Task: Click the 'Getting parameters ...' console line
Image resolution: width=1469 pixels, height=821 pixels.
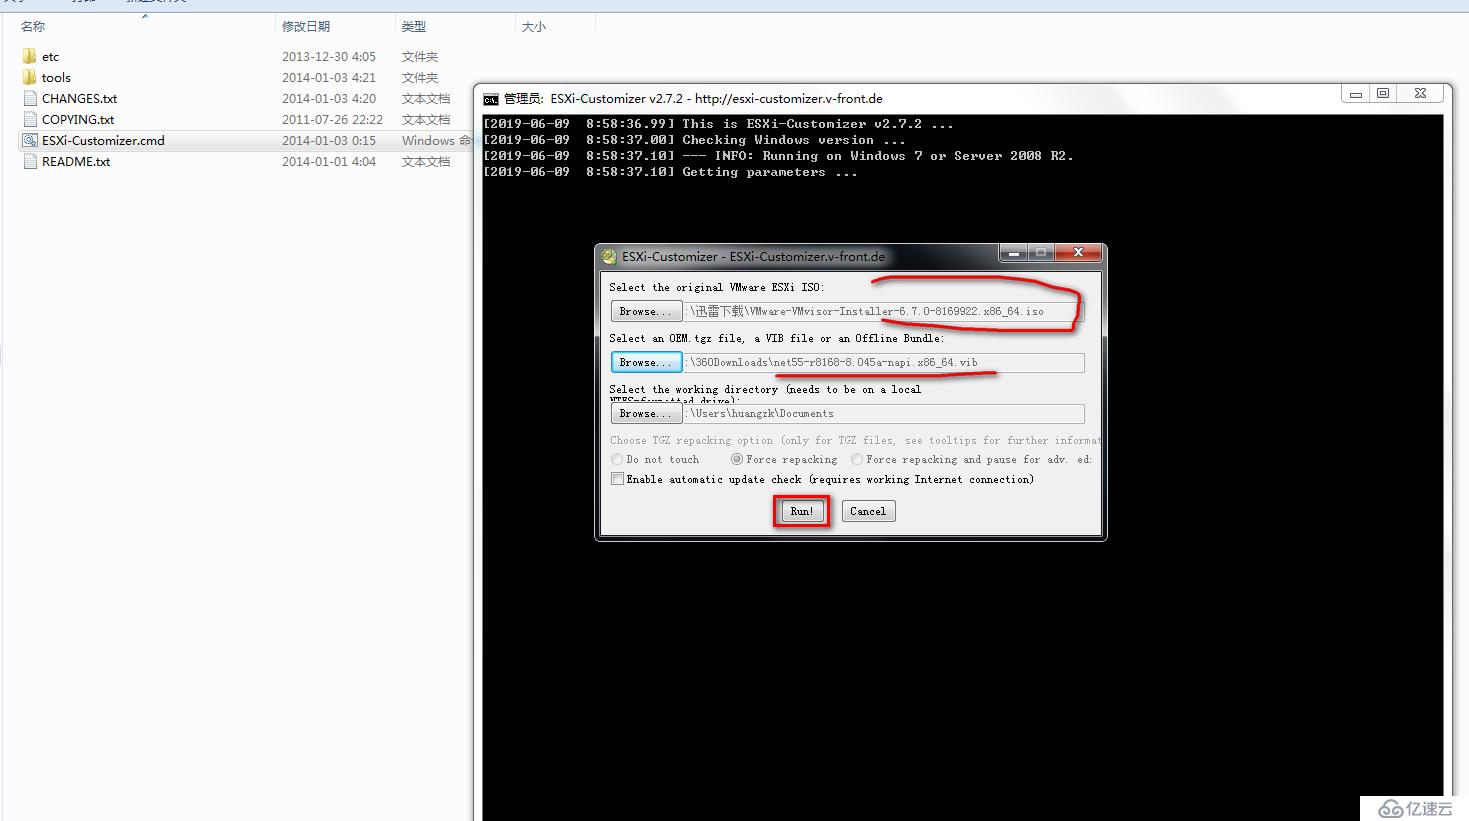Action: 670,172
